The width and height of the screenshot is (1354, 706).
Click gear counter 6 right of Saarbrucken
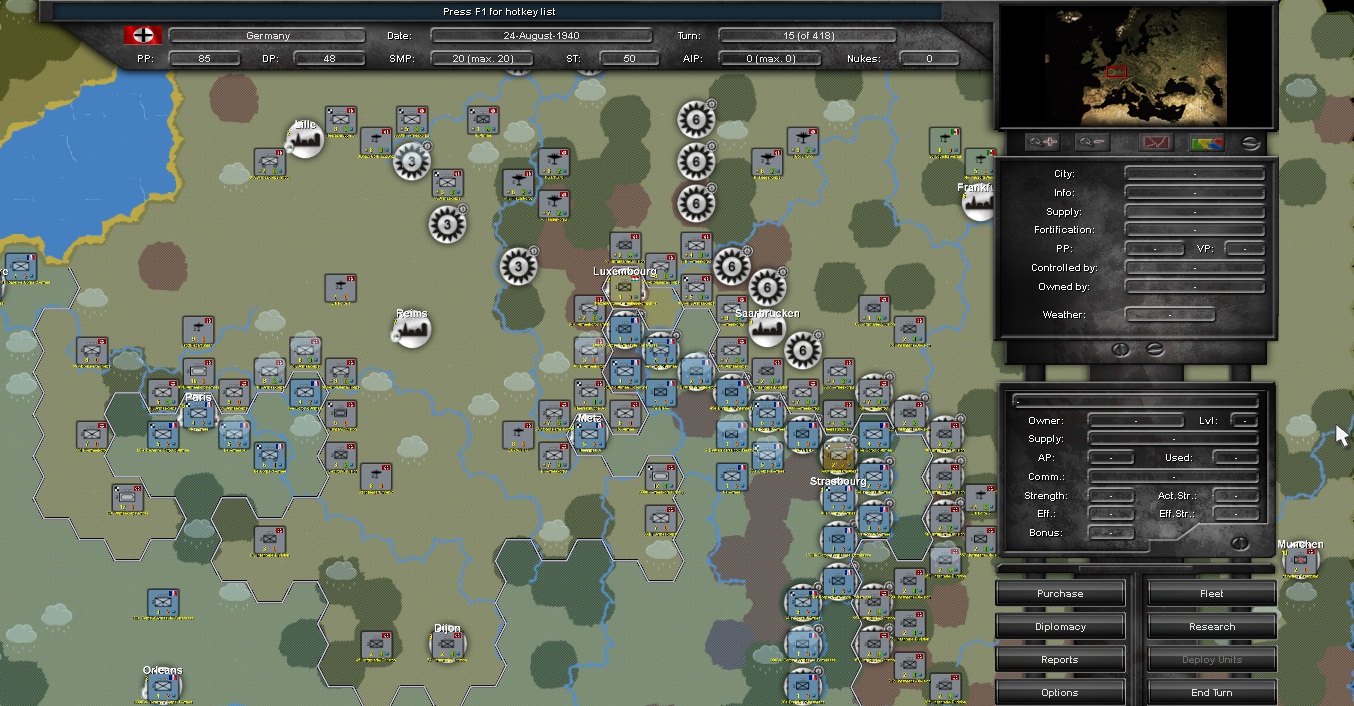pos(803,350)
